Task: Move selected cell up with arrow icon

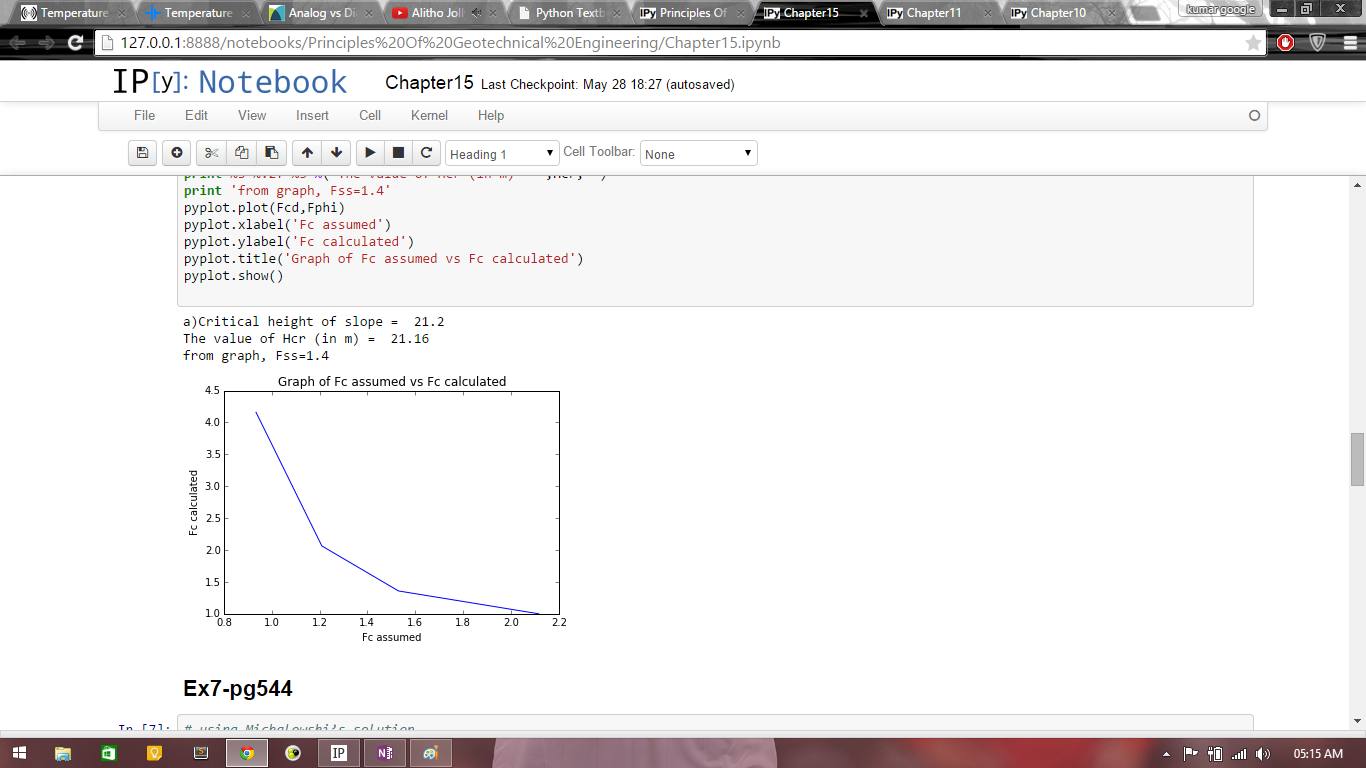Action: pyautogui.click(x=307, y=153)
